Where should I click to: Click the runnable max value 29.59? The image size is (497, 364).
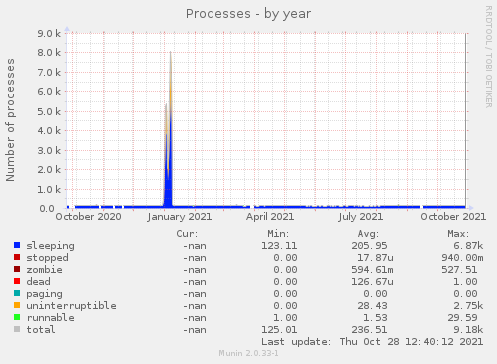tap(462, 318)
